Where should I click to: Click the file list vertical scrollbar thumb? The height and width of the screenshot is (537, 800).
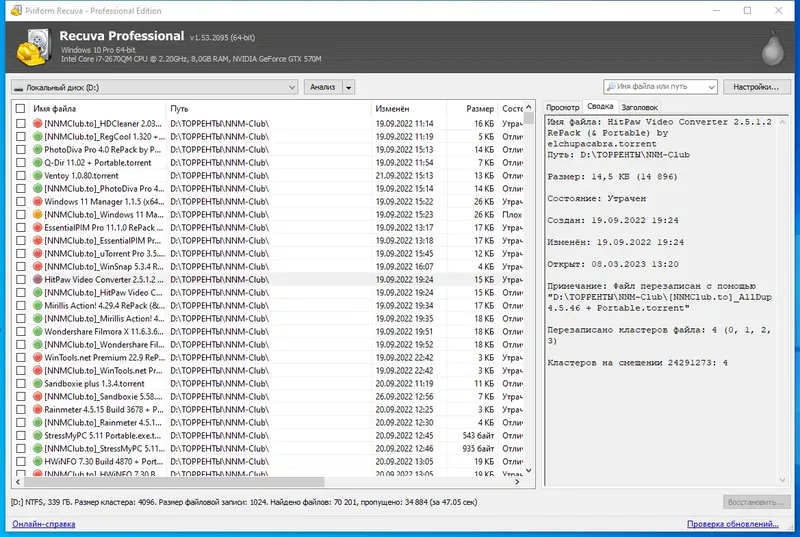[529, 118]
